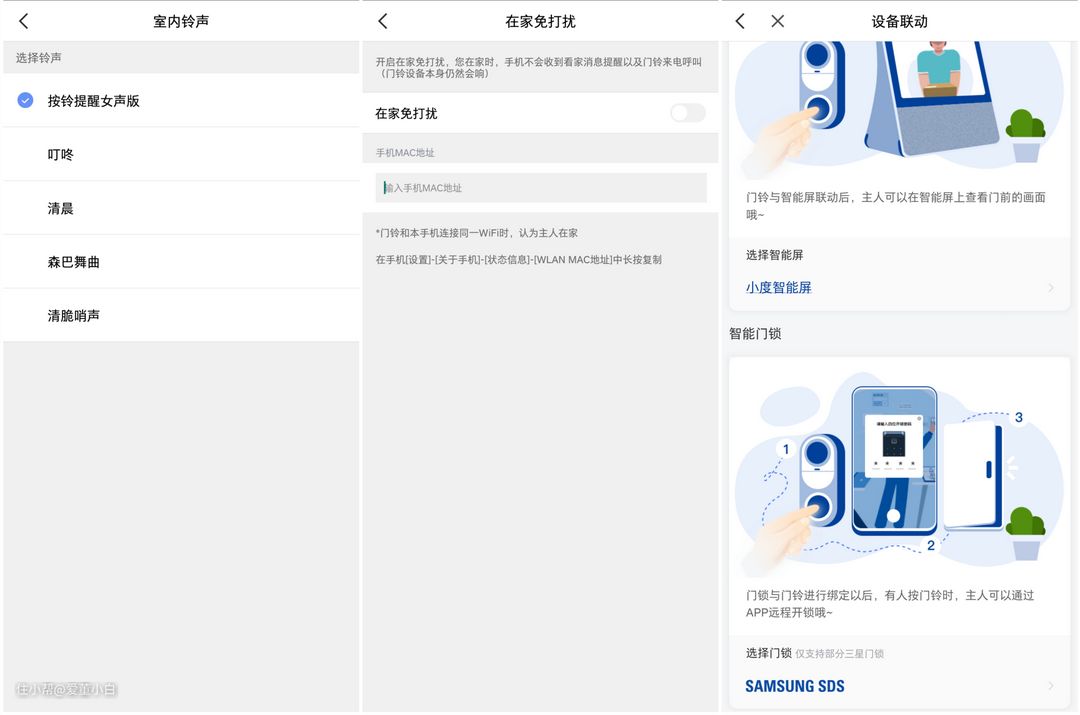
Task: Choose the 清晨 ringtone
Action: pos(61,208)
